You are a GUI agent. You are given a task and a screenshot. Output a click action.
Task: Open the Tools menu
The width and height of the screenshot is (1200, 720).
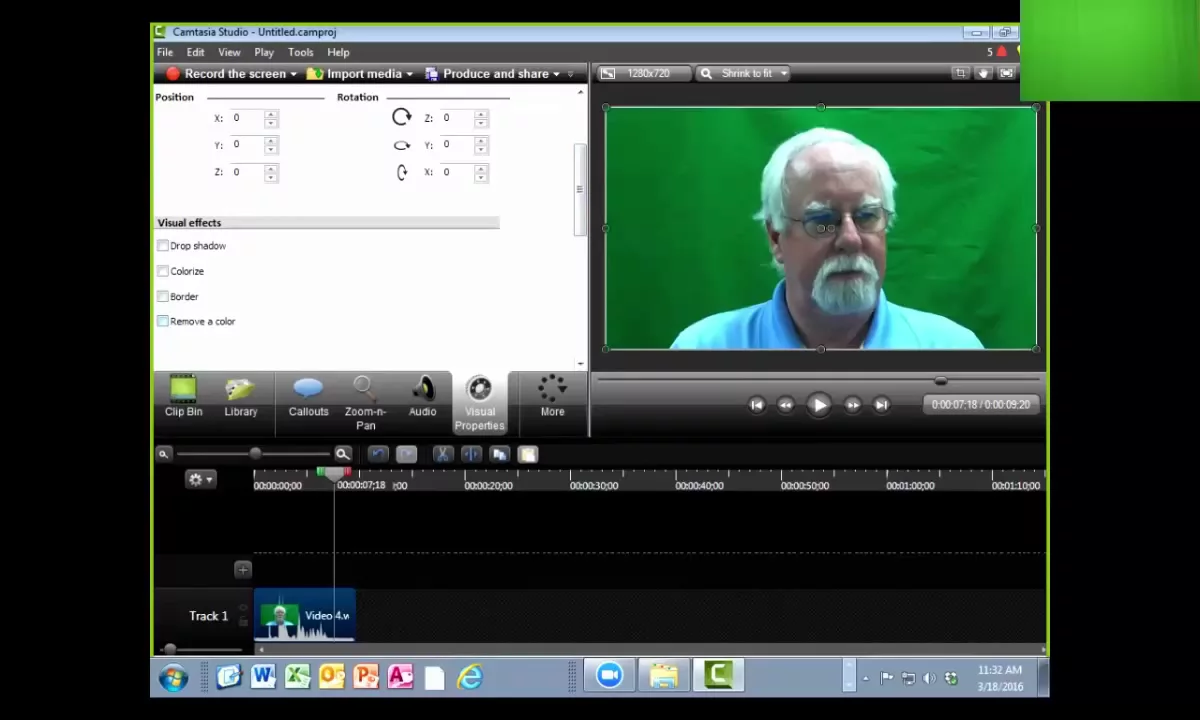click(300, 52)
